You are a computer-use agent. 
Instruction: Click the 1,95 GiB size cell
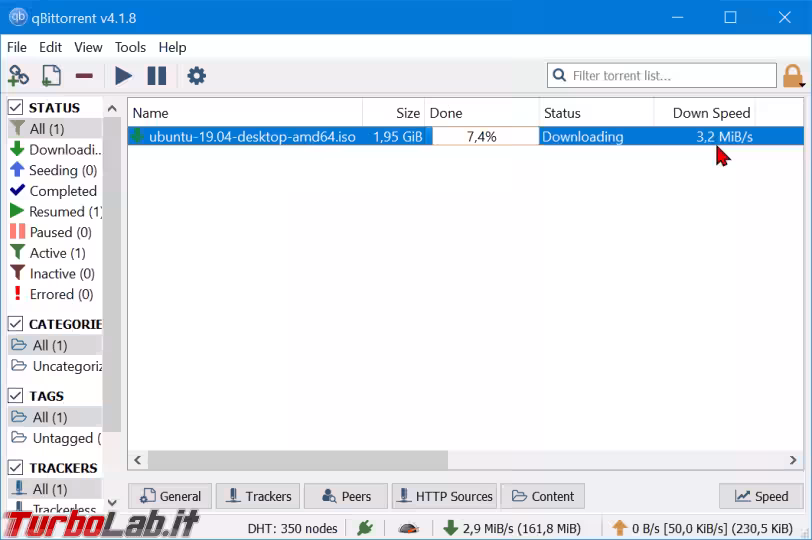[x=398, y=137]
